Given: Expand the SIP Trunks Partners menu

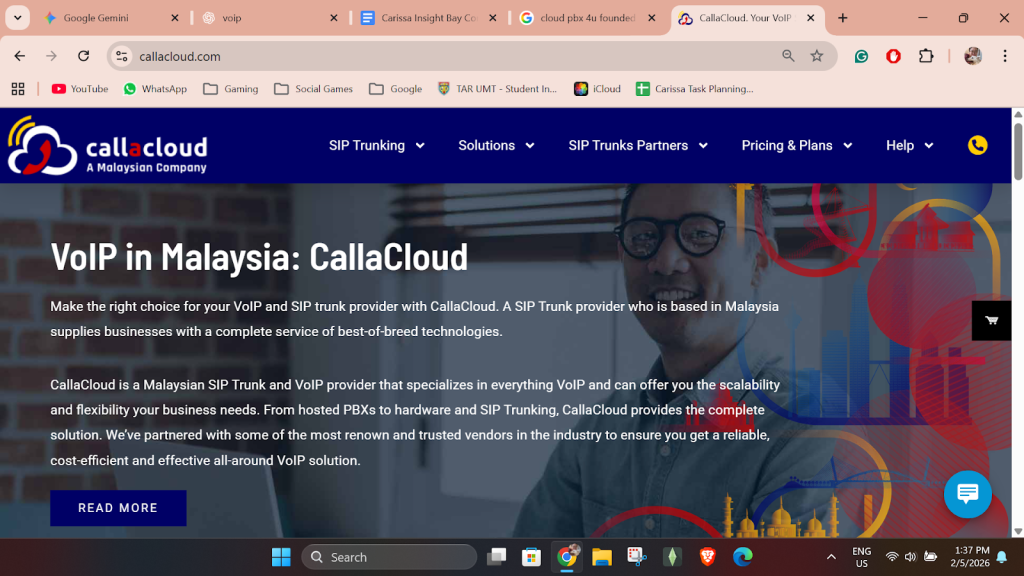Looking at the screenshot, I should coord(638,146).
